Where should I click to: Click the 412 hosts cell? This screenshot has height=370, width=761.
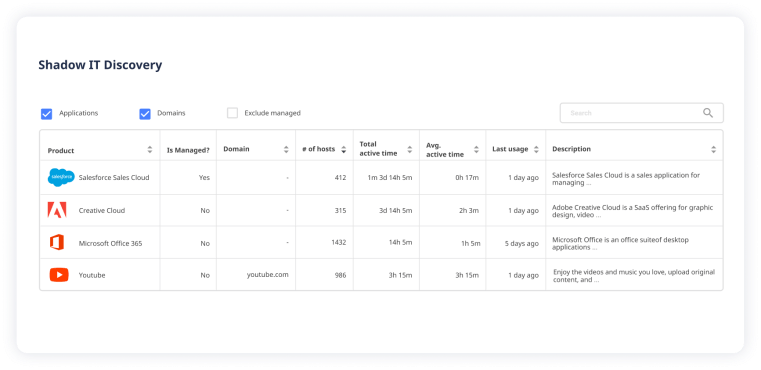tap(340, 178)
